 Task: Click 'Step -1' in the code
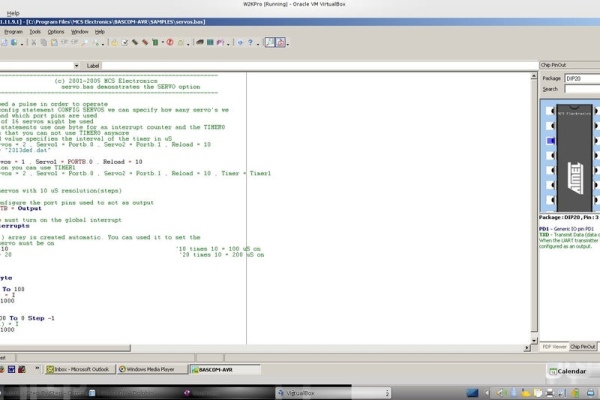[41, 318]
